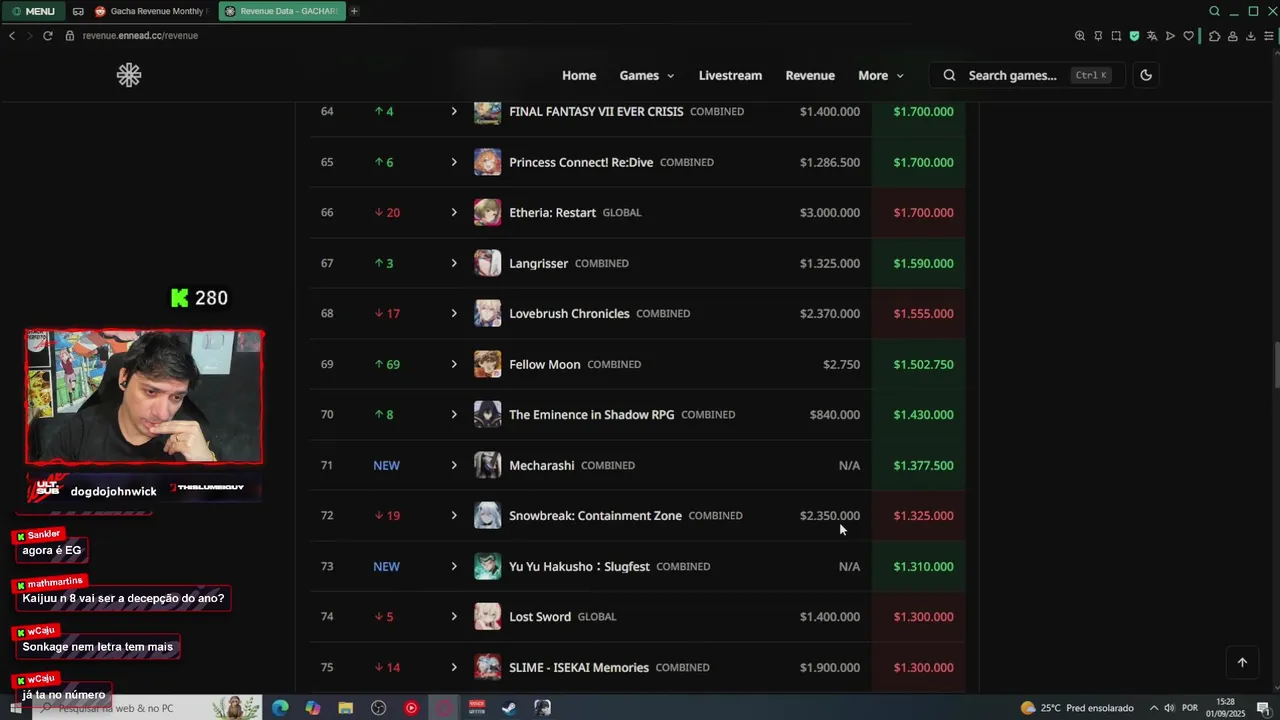
Task: Click the Etheria: Restart game icon
Action: point(487,212)
